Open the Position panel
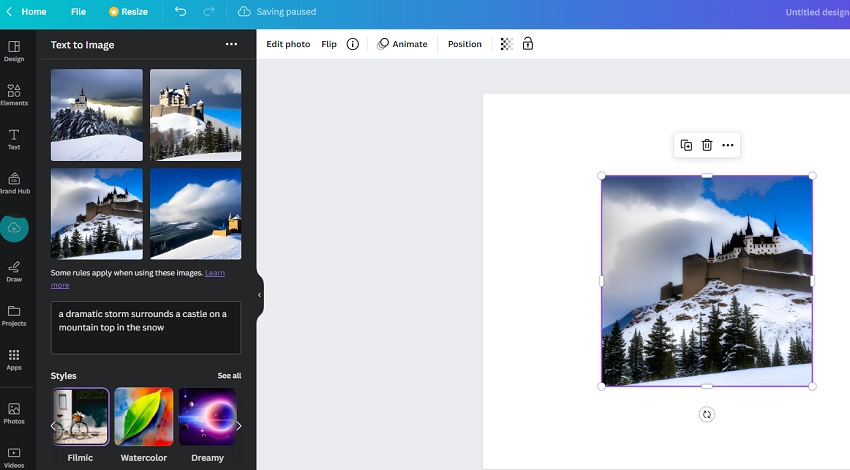This screenshot has width=850, height=470. tap(465, 44)
